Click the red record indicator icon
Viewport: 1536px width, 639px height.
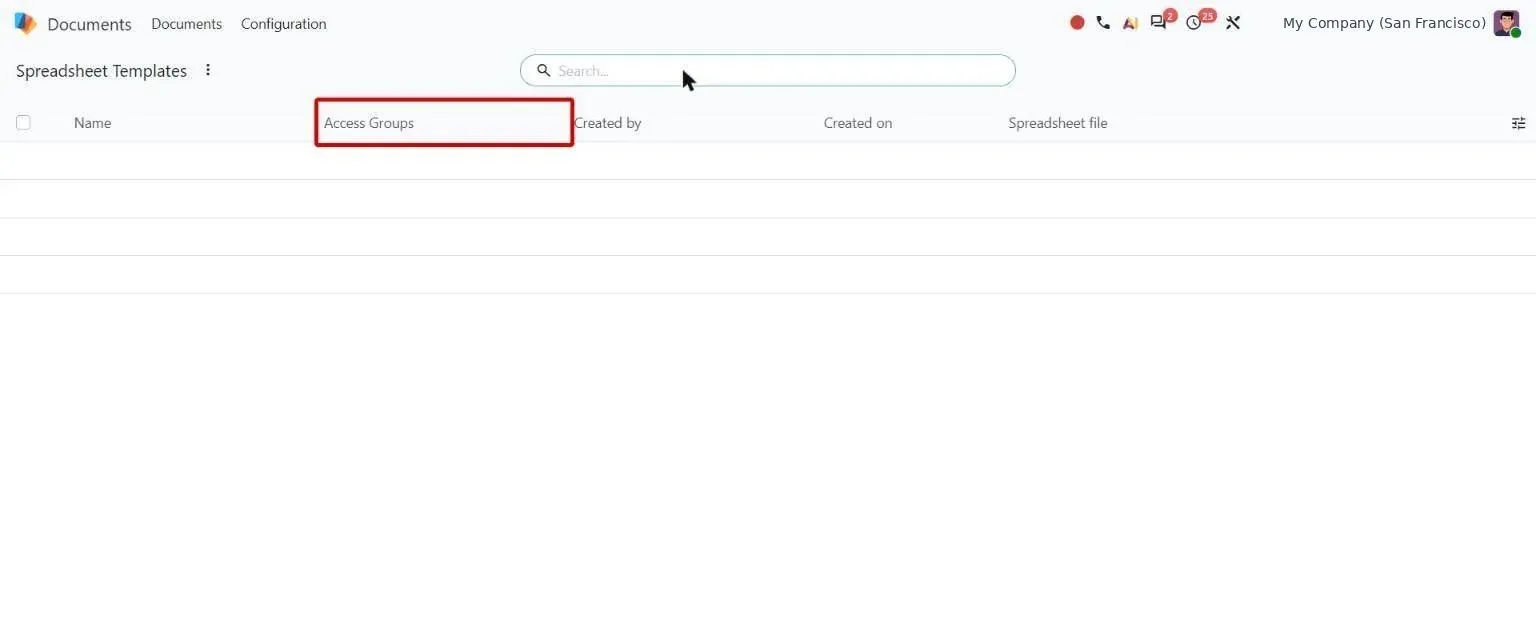(1077, 22)
